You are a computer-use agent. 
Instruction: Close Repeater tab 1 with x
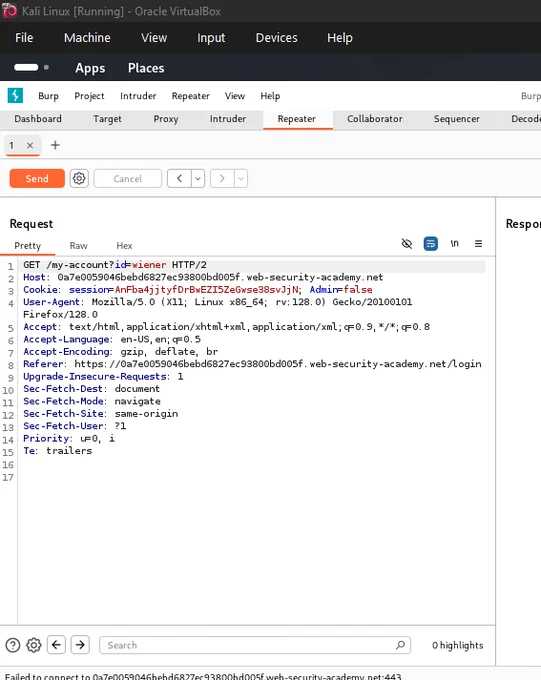pos(30,145)
